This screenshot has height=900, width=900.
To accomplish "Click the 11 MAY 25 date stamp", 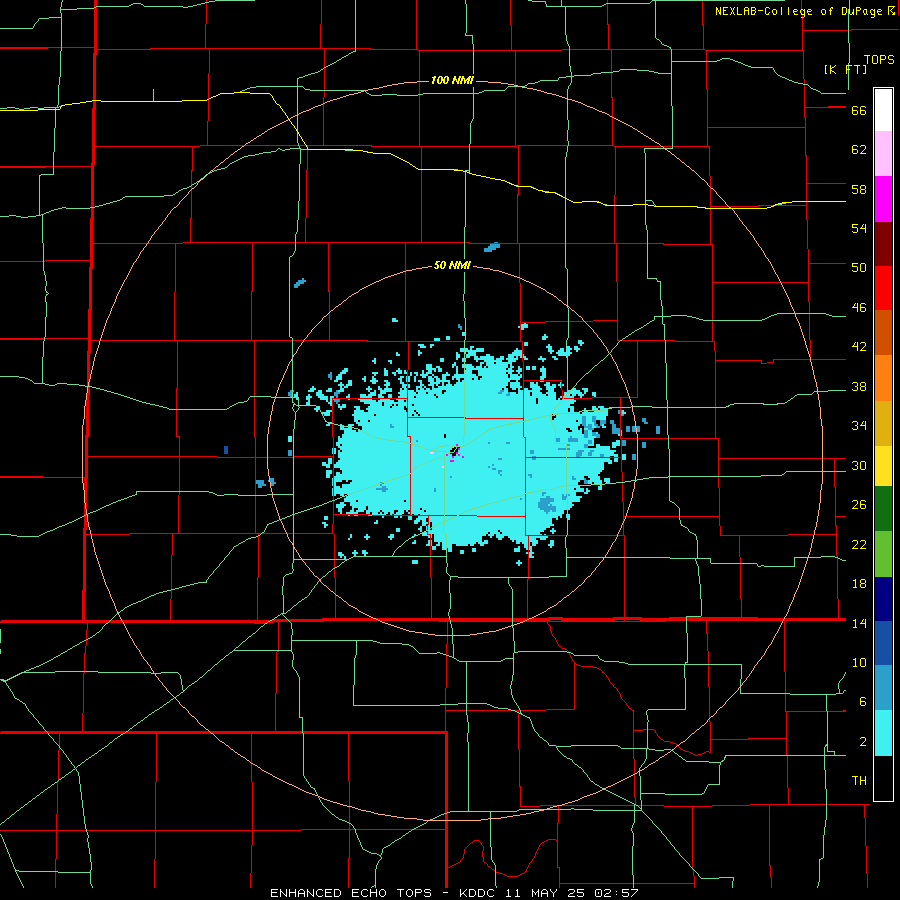I will (x=546, y=893).
